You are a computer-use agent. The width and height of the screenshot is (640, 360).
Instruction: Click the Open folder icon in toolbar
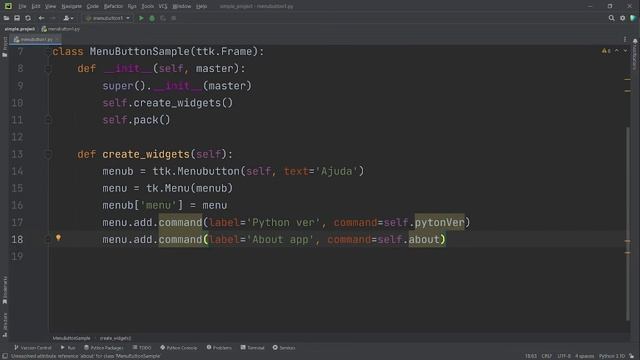(7, 18)
